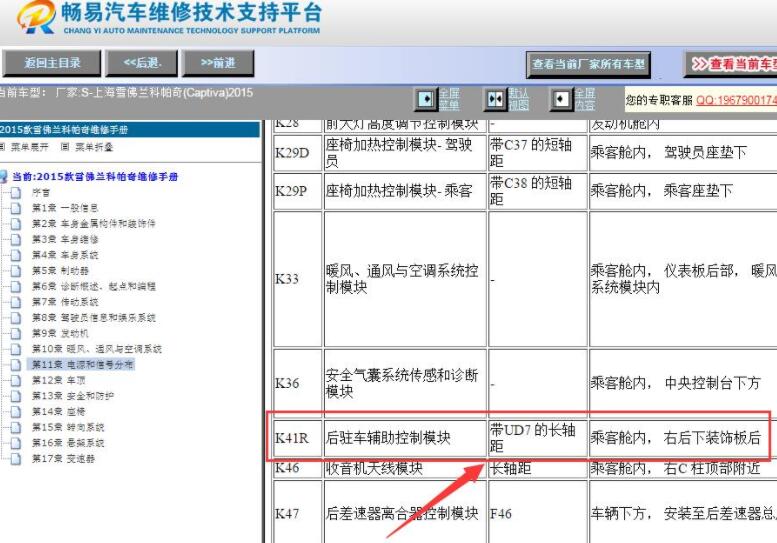
Task: Click the page icon beside 第17章 变速器
Action: tap(16, 459)
